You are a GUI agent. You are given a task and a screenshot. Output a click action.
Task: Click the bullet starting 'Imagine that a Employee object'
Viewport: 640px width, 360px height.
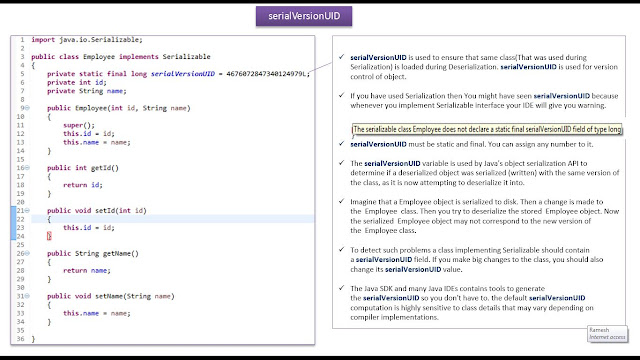coord(484,216)
